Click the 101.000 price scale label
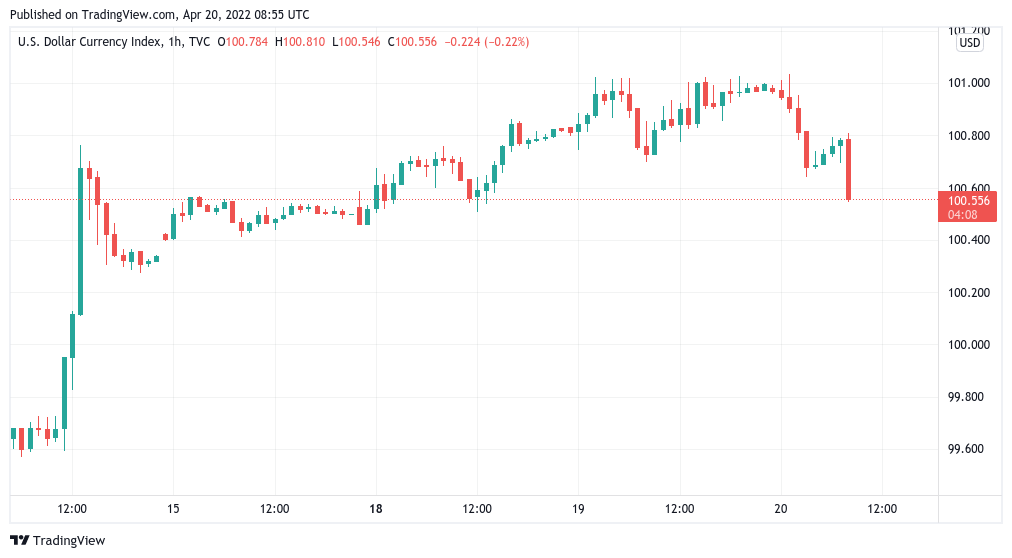1012x558 pixels. [x=968, y=83]
